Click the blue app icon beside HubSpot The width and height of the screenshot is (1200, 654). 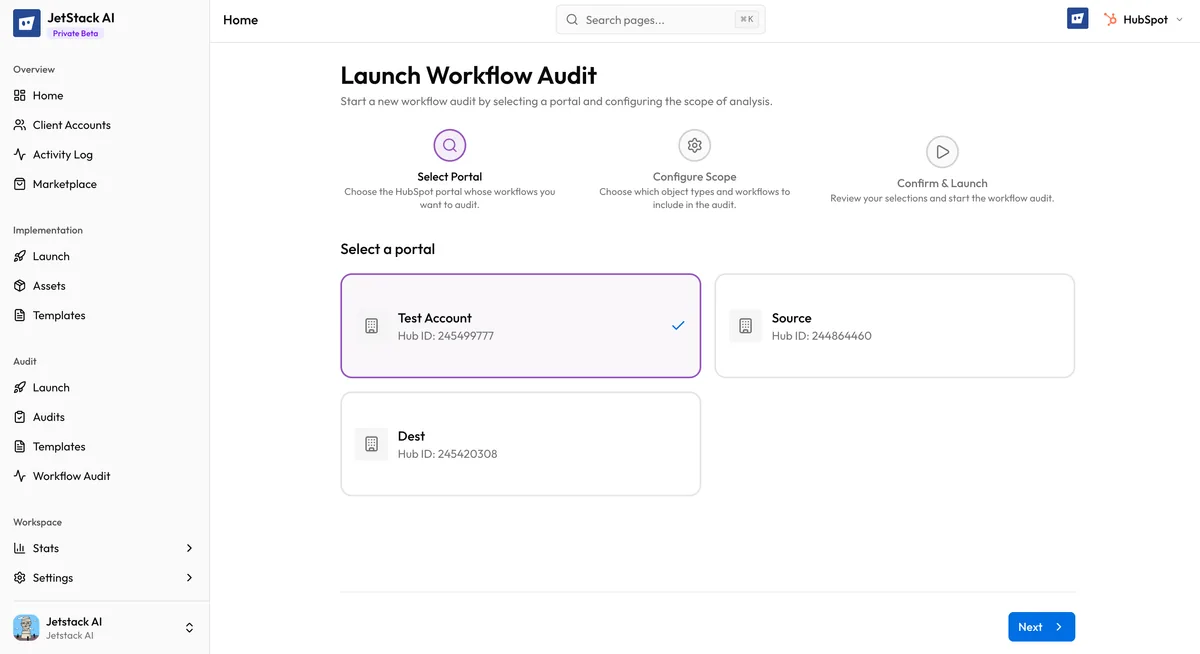click(1077, 17)
